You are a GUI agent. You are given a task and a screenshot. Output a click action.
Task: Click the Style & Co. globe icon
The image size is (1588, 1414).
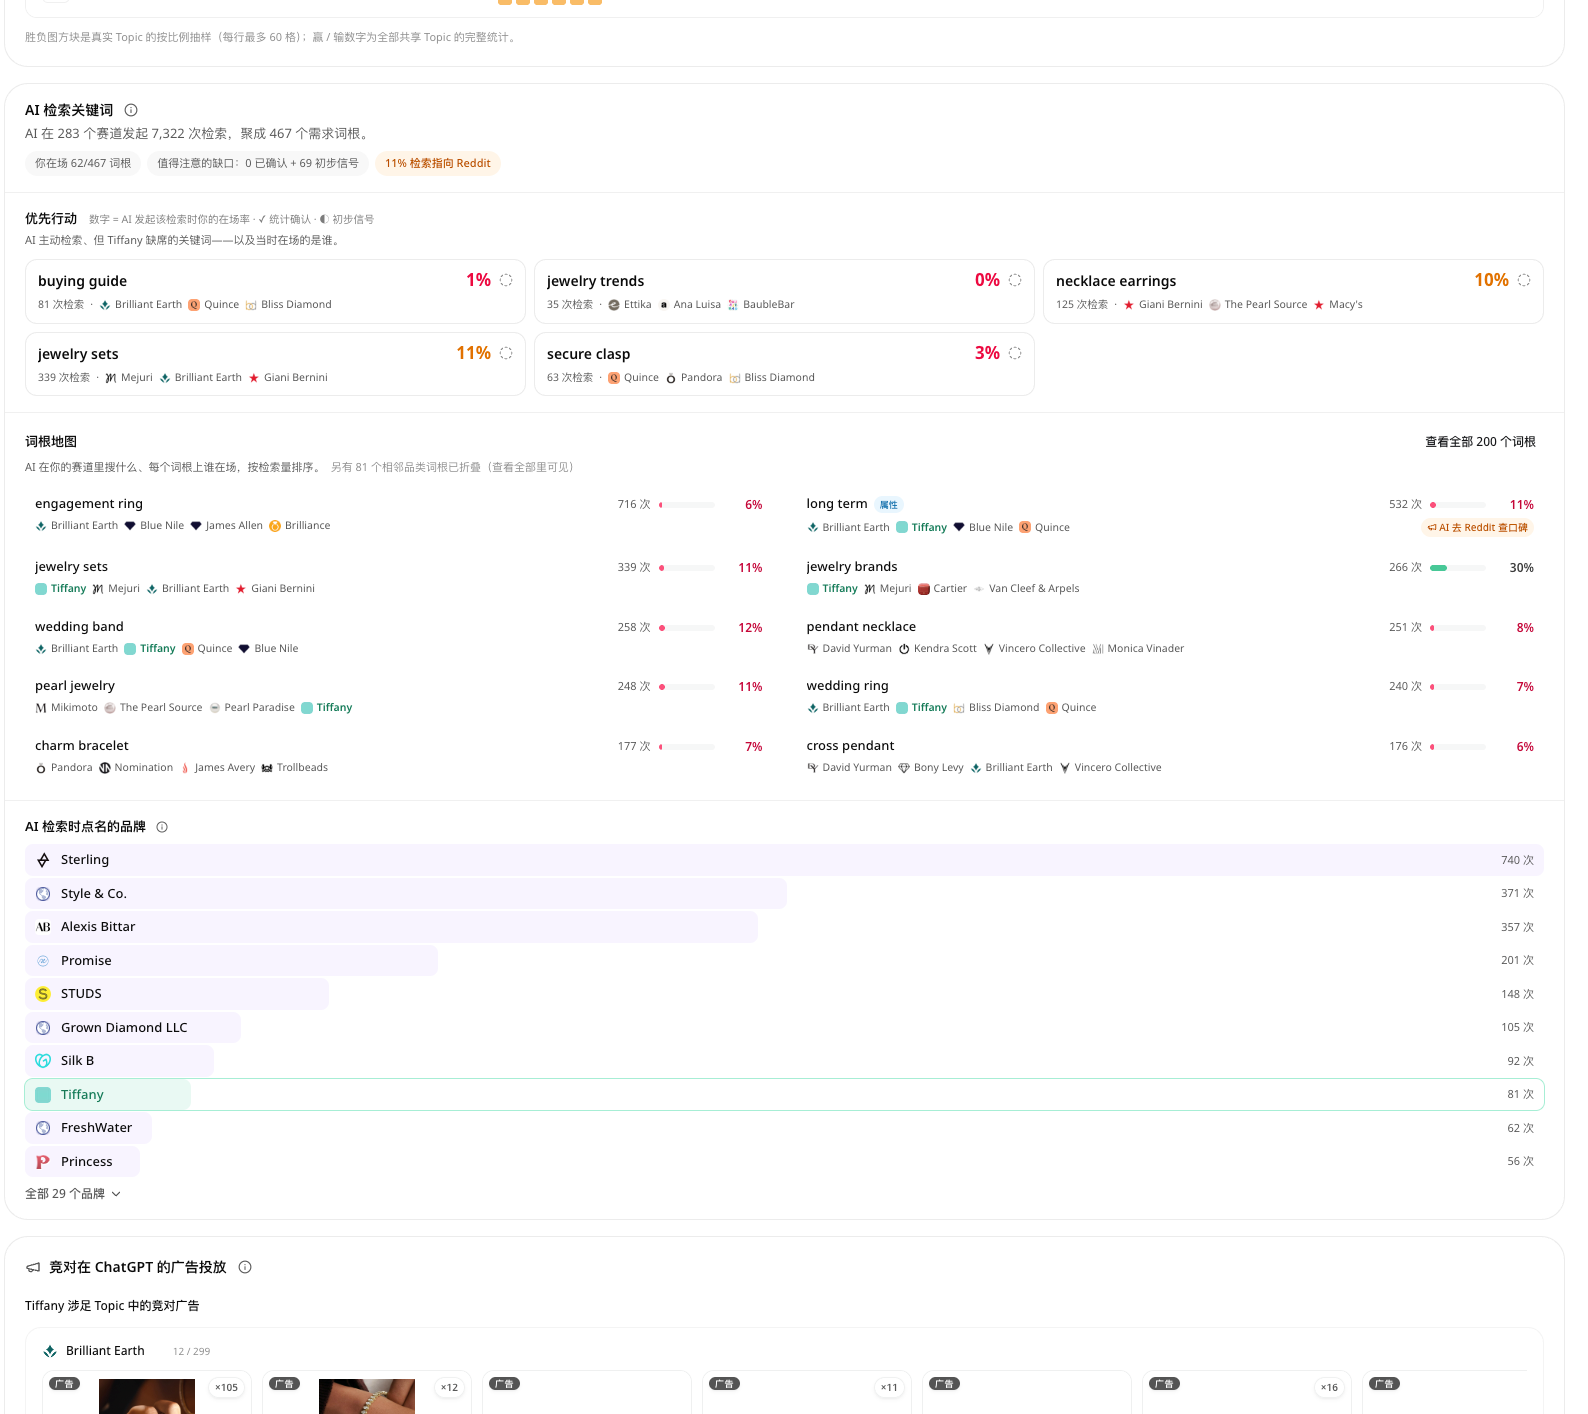coord(43,894)
